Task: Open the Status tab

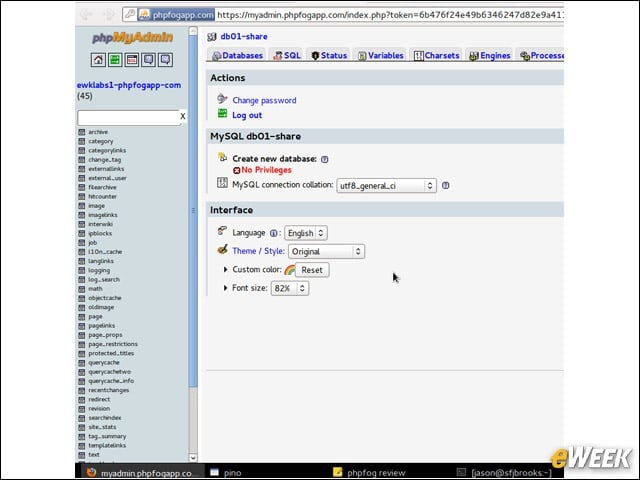Action: [x=329, y=56]
